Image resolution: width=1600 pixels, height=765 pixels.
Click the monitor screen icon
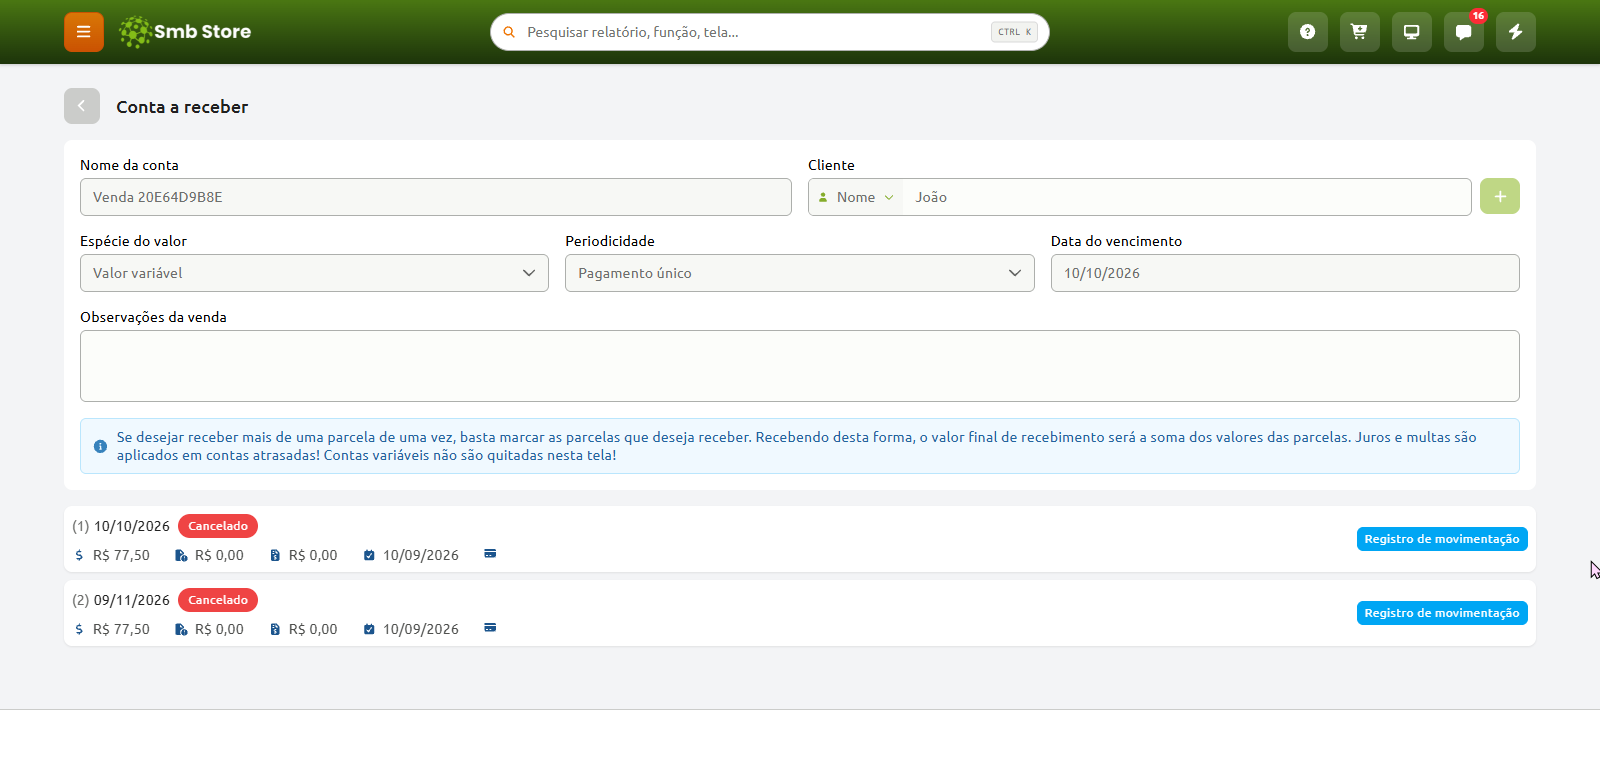coord(1412,32)
